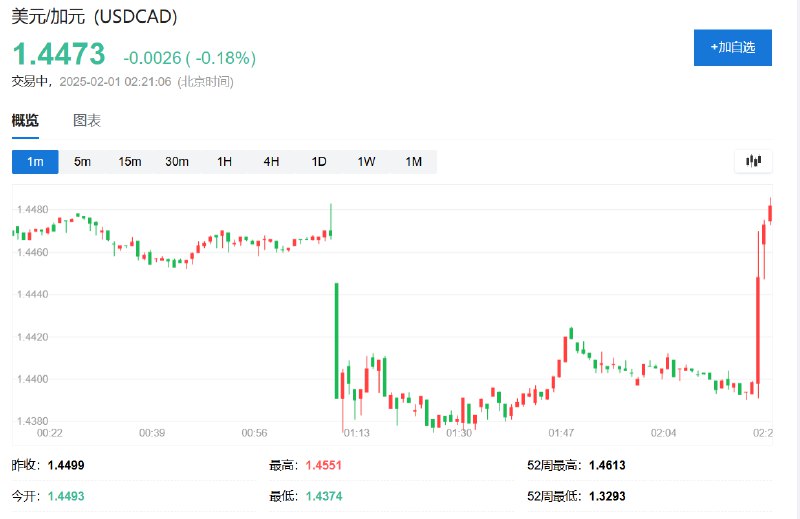Viewport: 800px width, 519px height.
Task: Click the 1.4400 y-axis label
Action: click(33, 379)
